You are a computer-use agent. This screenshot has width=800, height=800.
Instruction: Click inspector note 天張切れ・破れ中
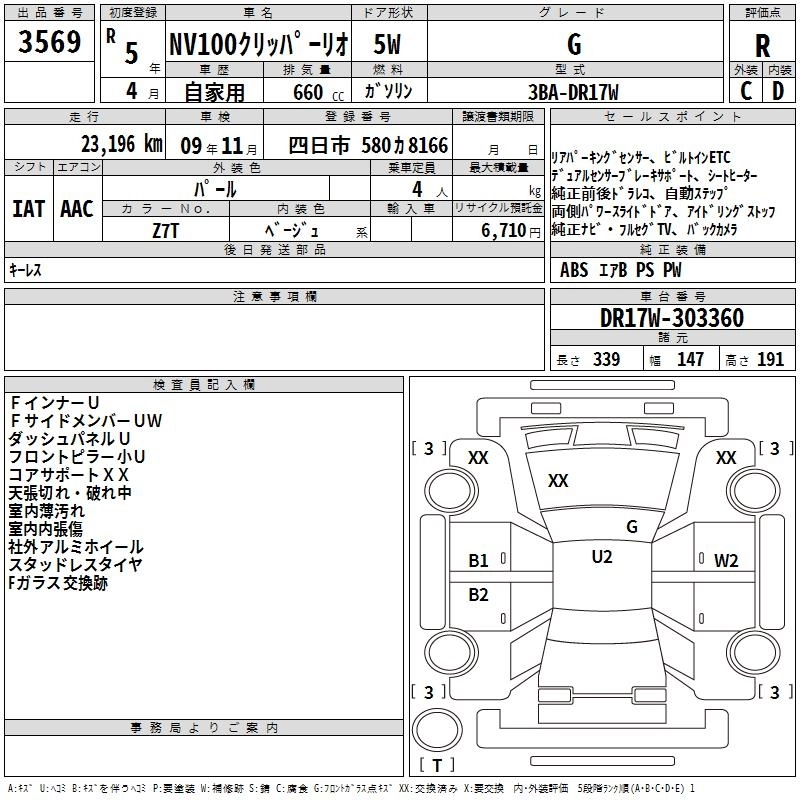pos(70,493)
